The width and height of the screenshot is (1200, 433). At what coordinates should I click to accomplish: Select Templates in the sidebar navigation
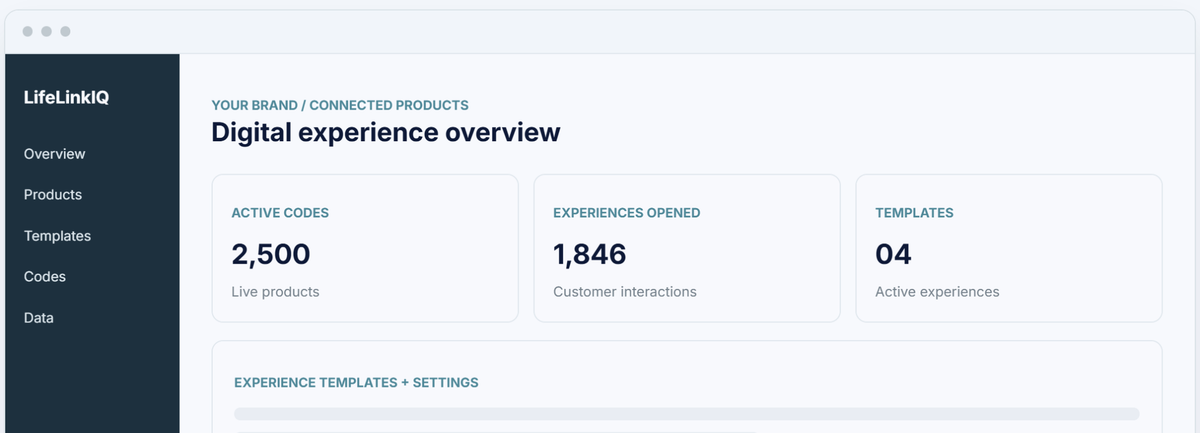[57, 236]
